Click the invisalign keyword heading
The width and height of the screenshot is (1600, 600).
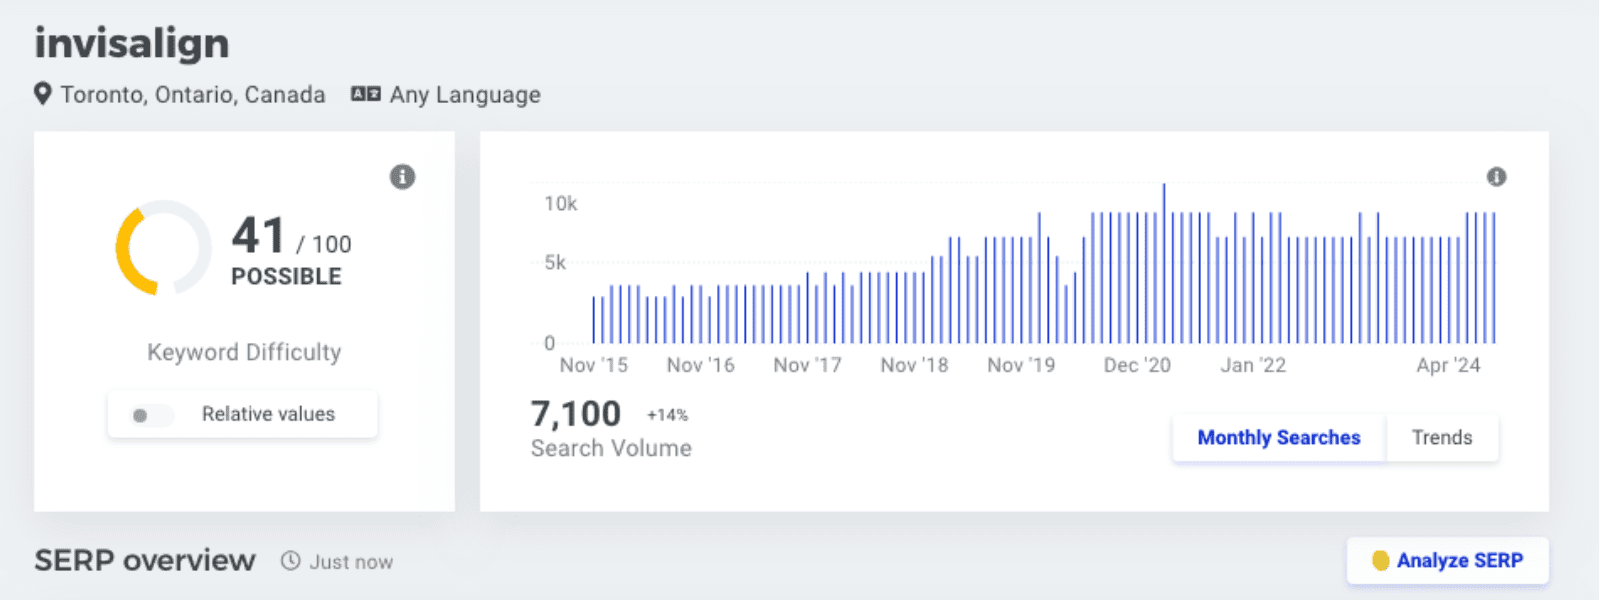click(132, 43)
